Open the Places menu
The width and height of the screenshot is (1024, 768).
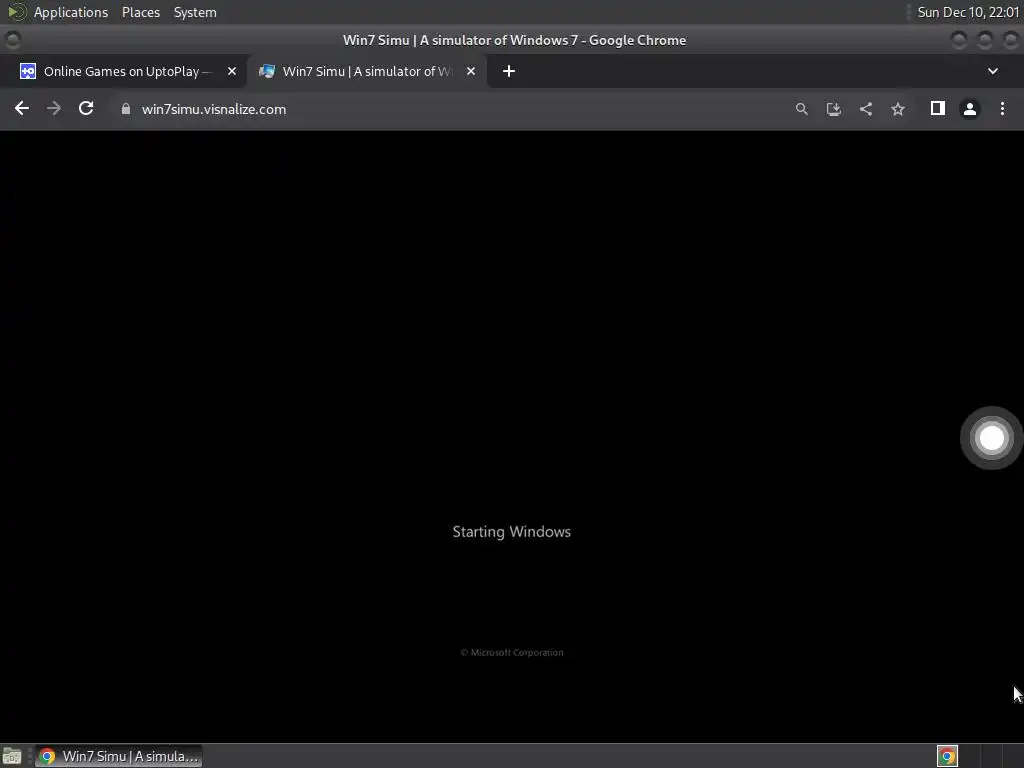[x=140, y=12]
